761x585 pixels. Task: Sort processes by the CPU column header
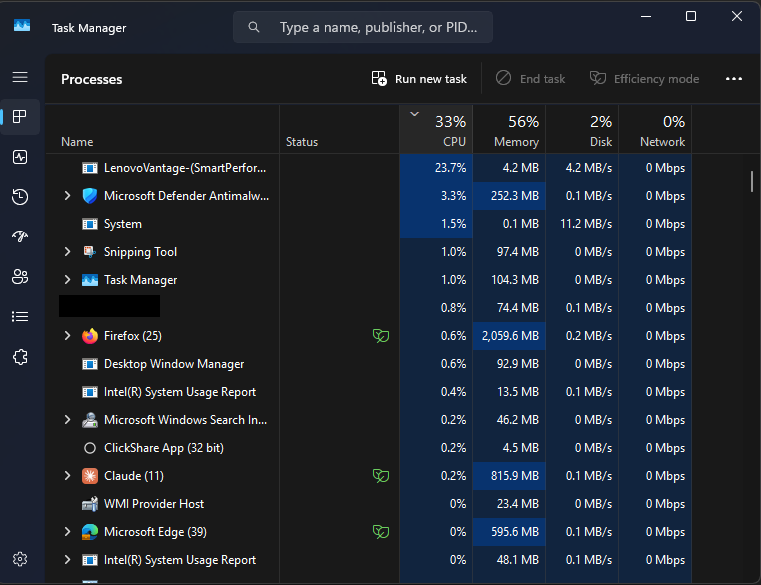[436, 130]
